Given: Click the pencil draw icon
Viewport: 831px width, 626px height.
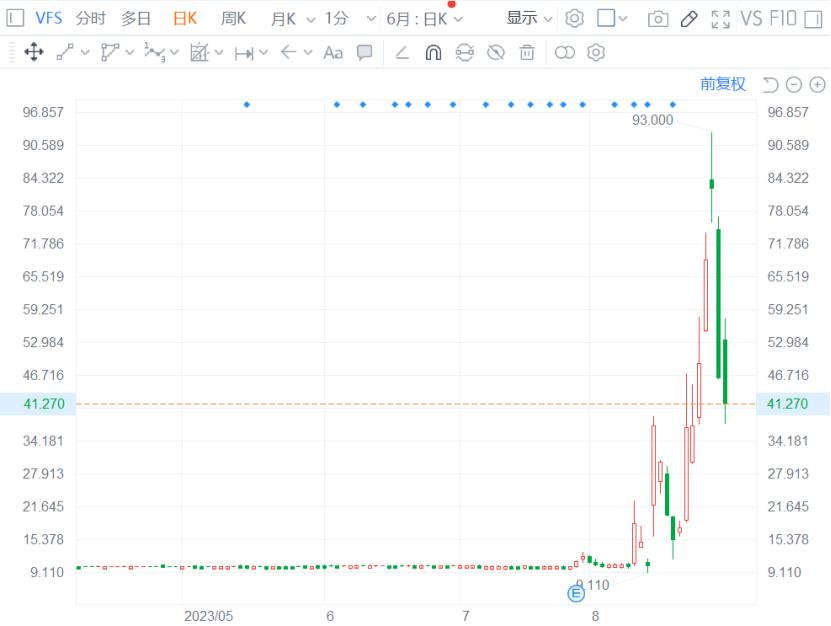Looking at the screenshot, I should click(x=688, y=19).
